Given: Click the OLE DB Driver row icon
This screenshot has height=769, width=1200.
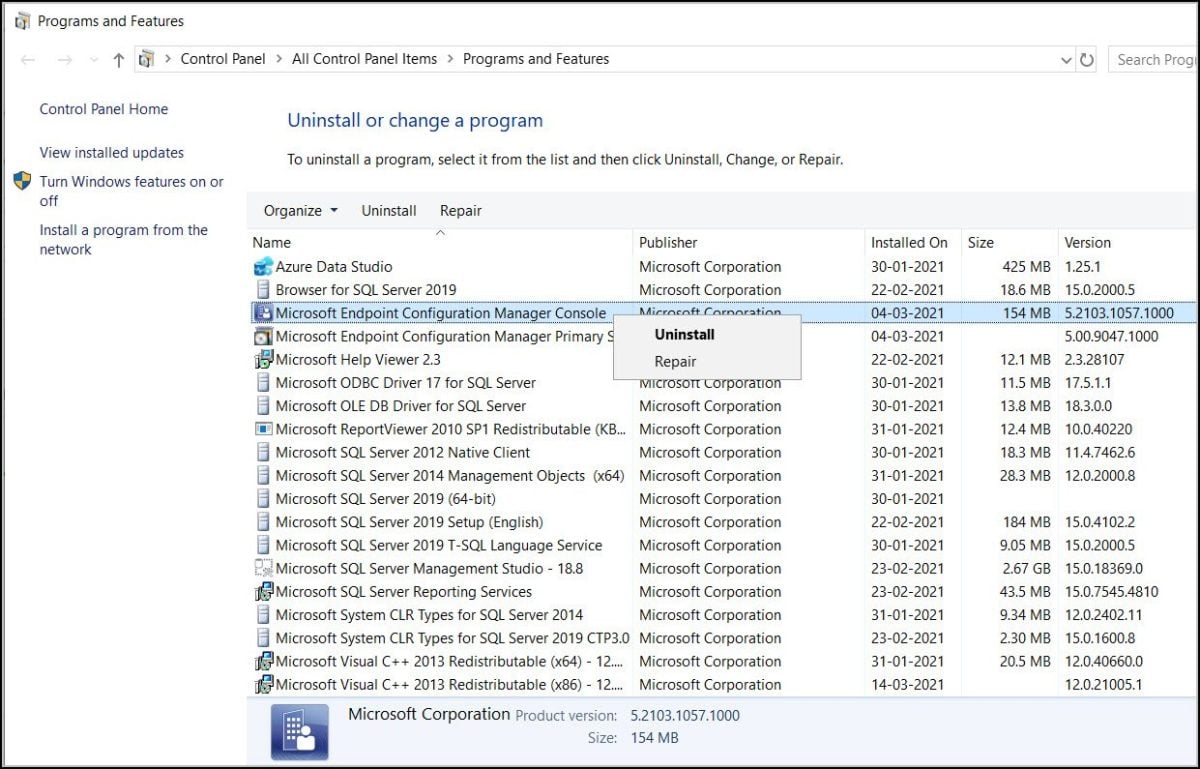Looking at the screenshot, I should [x=263, y=406].
